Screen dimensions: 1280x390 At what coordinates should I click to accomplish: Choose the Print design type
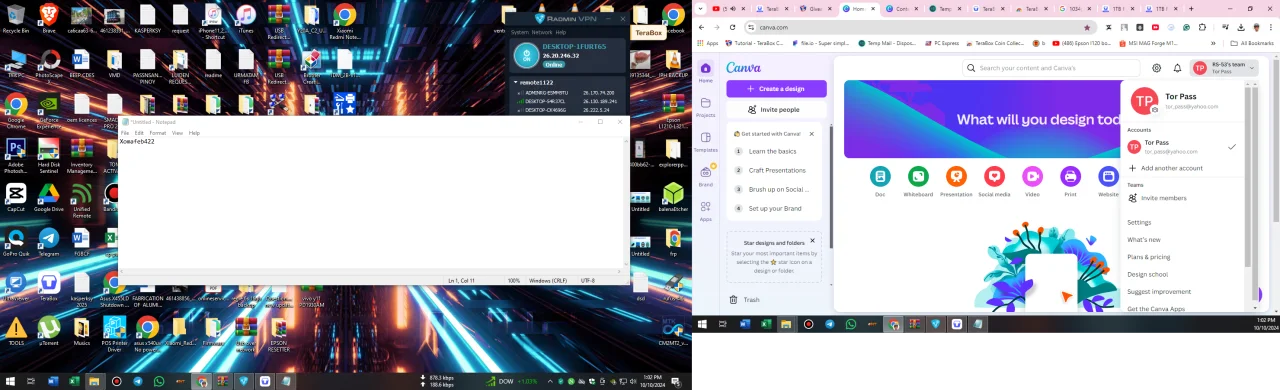1070,180
